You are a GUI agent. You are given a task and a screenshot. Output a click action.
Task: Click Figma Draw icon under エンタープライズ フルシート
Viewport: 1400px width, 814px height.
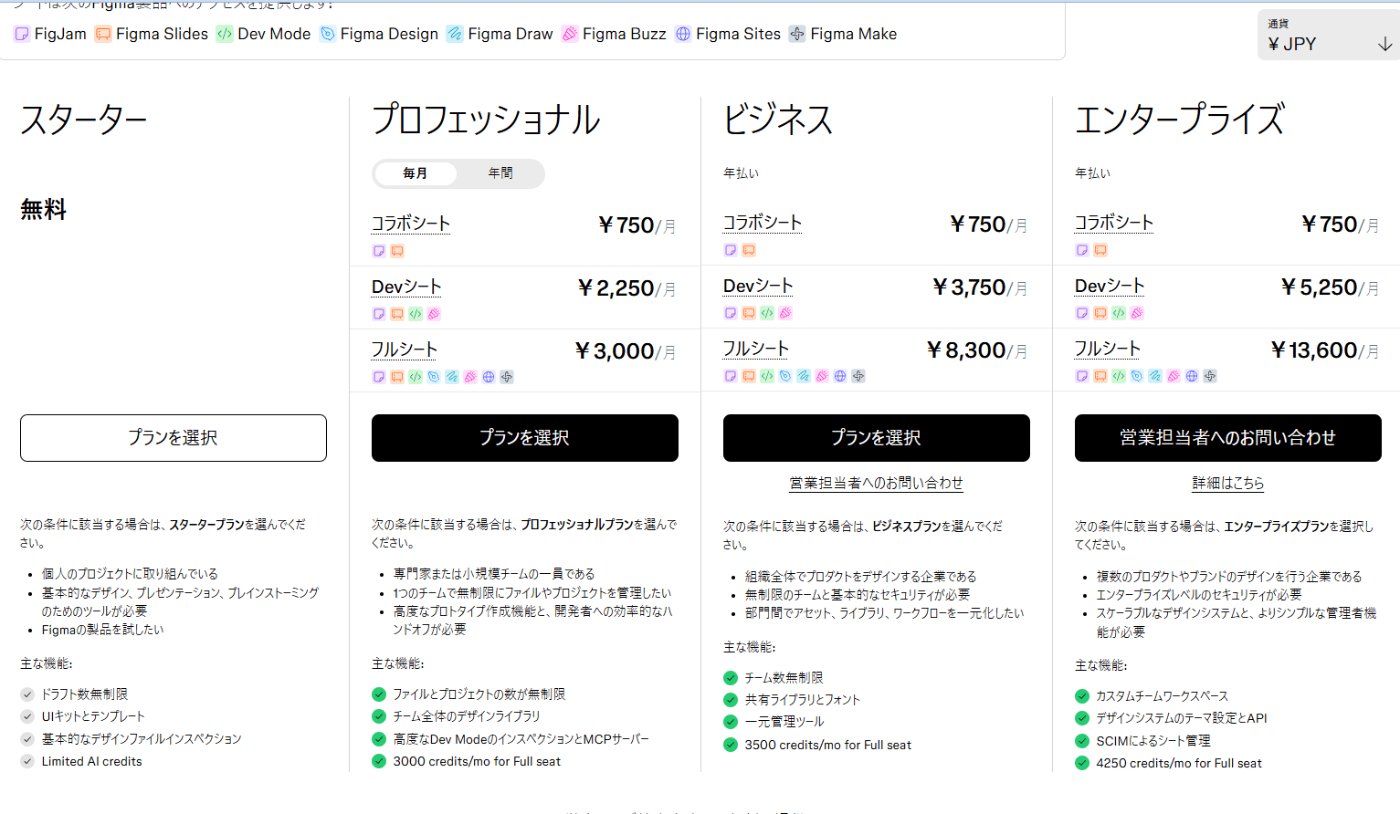click(1155, 376)
